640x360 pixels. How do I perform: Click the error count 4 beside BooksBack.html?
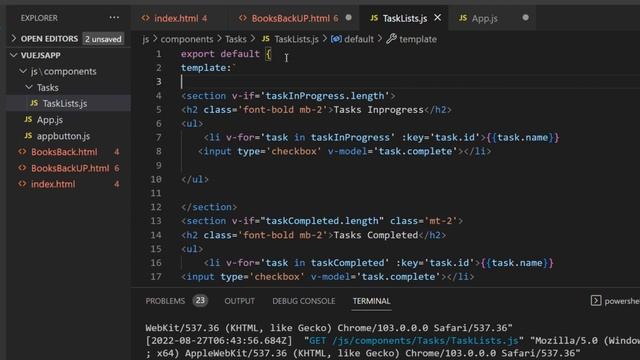click(117, 152)
